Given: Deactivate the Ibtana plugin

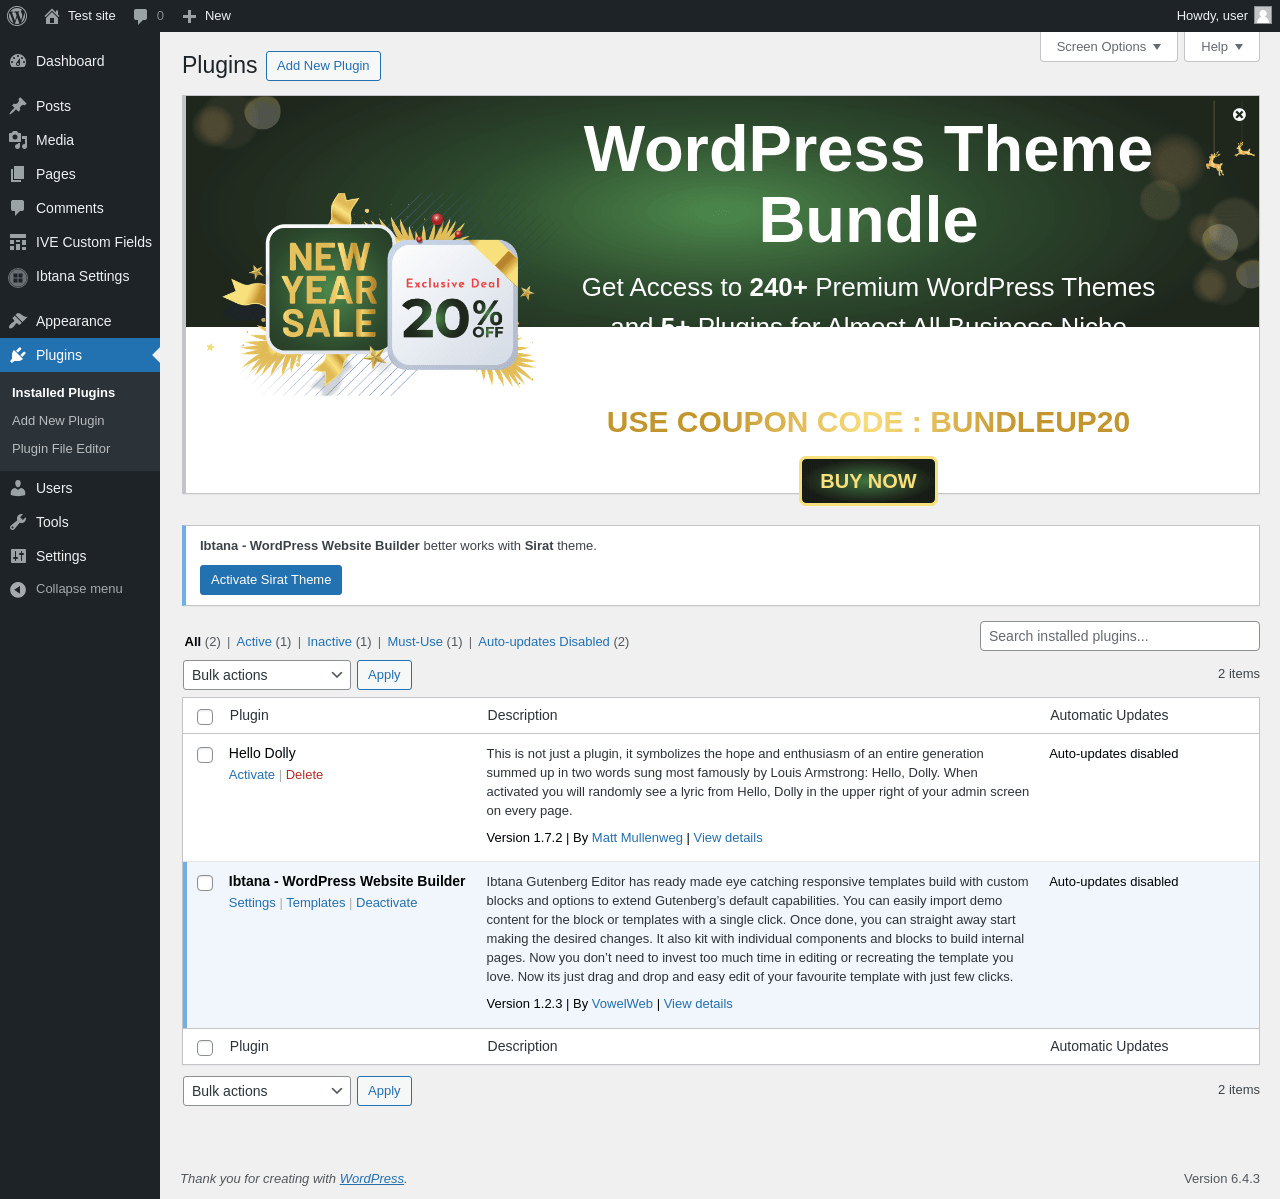Looking at the screenshot, I should [x=386, y=903].
